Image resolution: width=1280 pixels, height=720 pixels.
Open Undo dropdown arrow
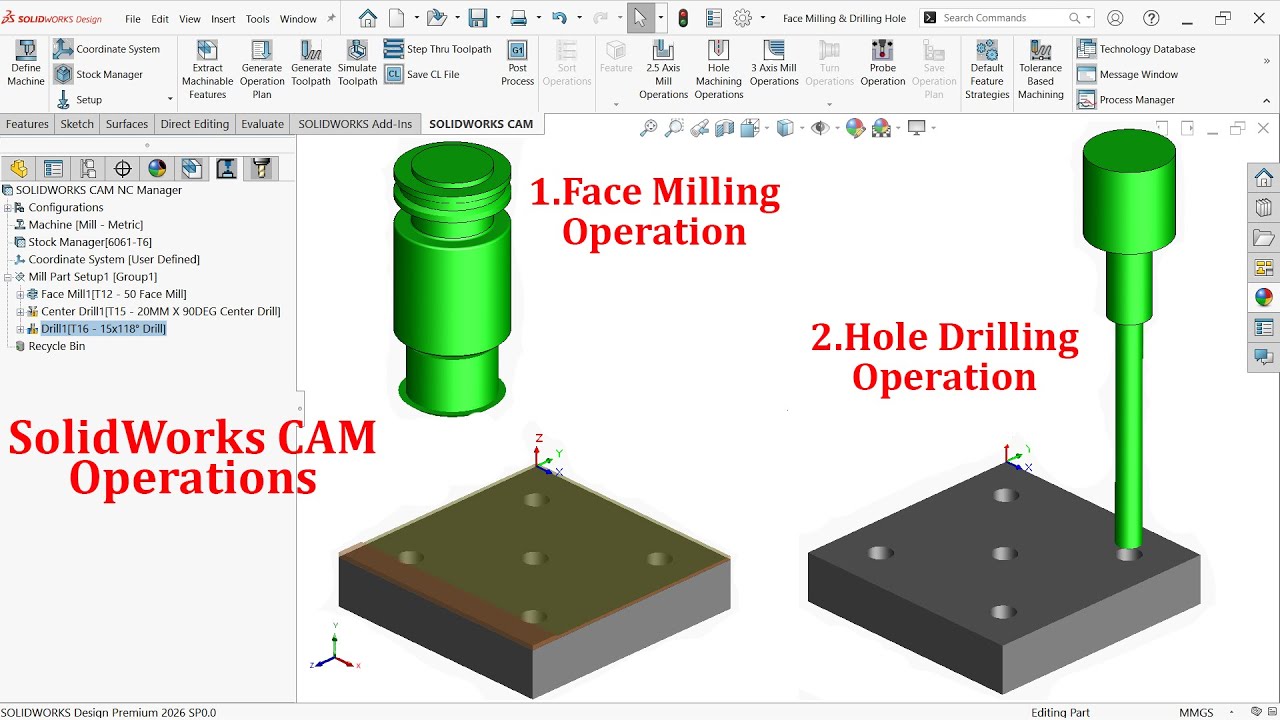coord(578,18)
